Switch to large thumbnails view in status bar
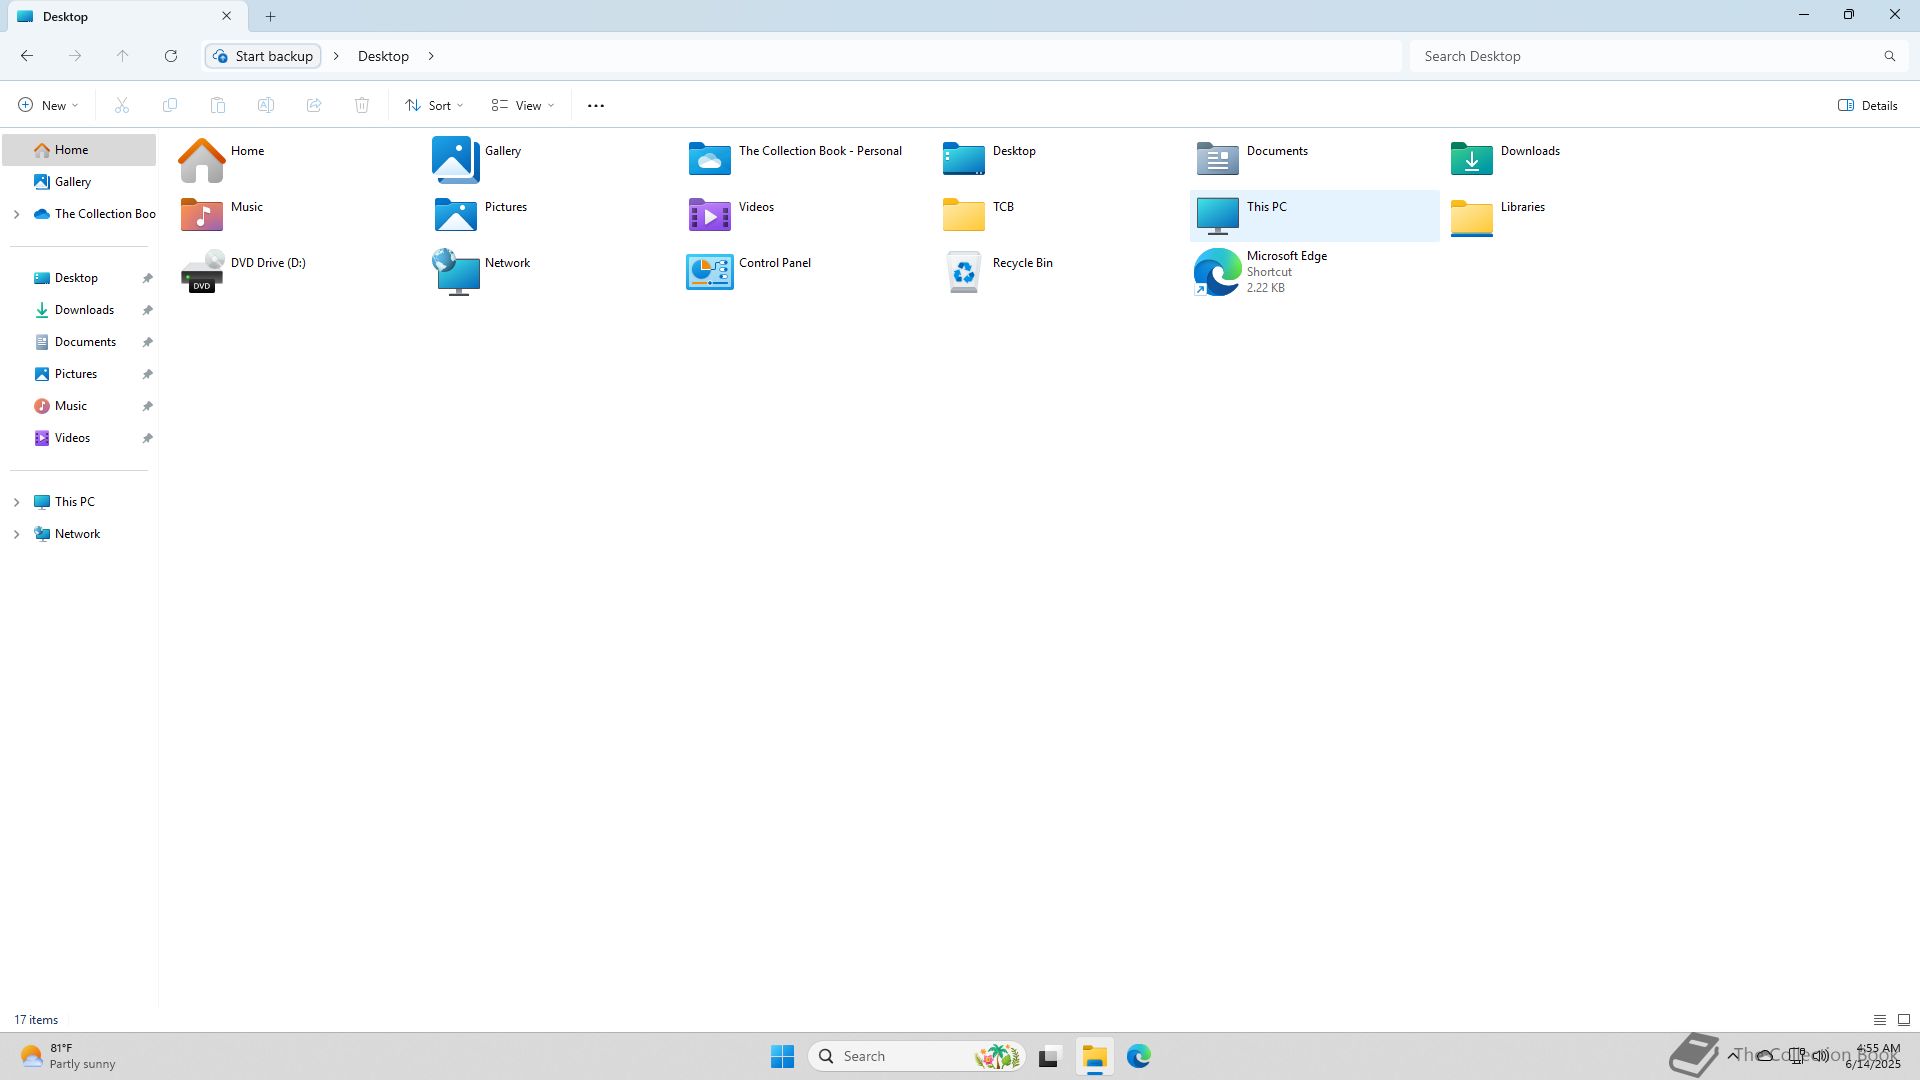The image size is (1920, 1080). 1903,1020
